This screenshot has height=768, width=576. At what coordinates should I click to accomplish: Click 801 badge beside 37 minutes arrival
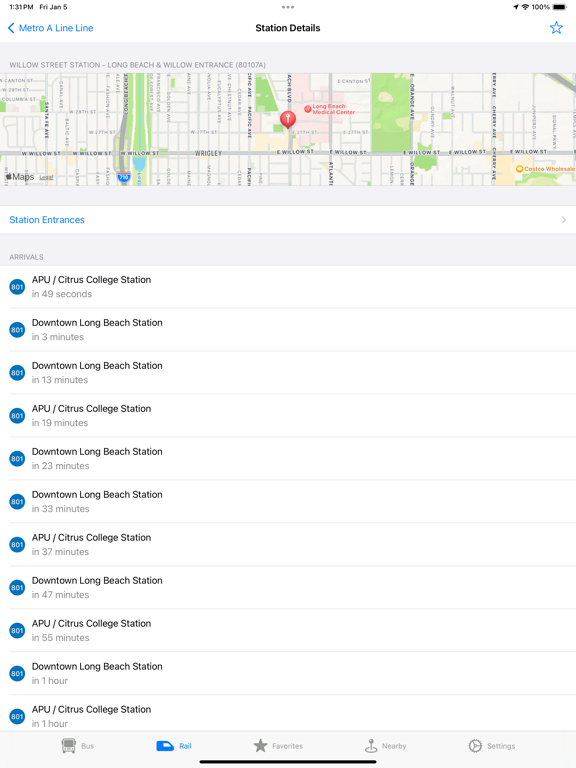(17, 545)
